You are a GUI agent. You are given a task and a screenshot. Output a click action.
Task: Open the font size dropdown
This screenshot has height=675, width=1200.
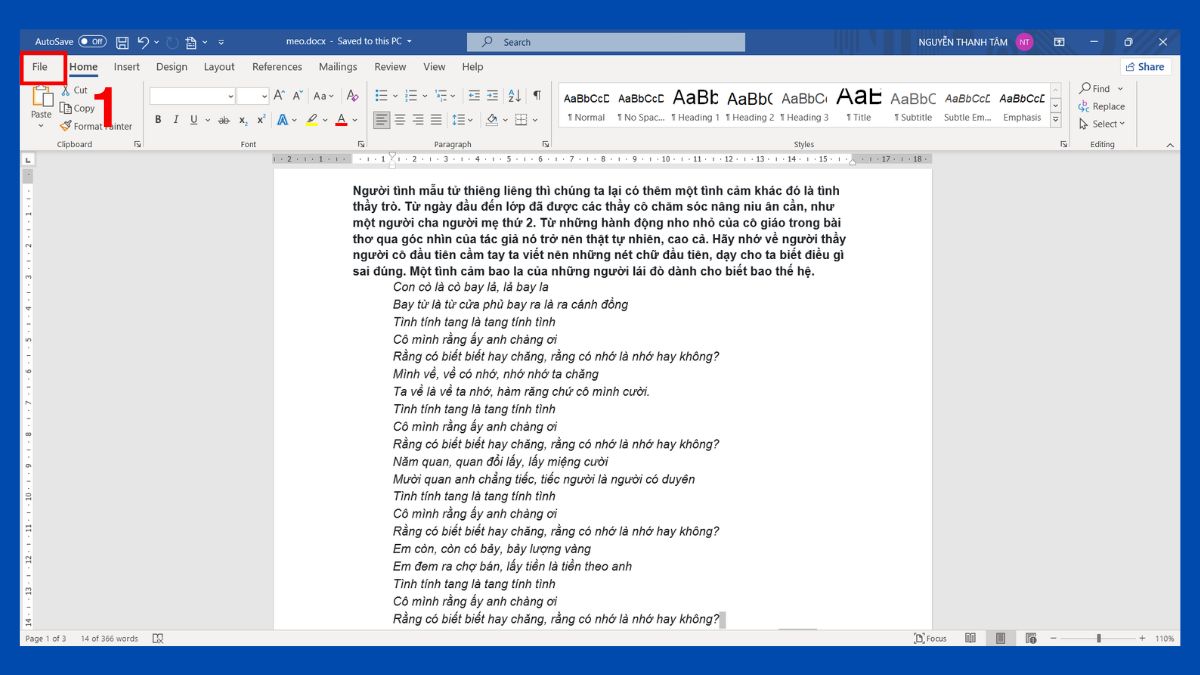265,96
